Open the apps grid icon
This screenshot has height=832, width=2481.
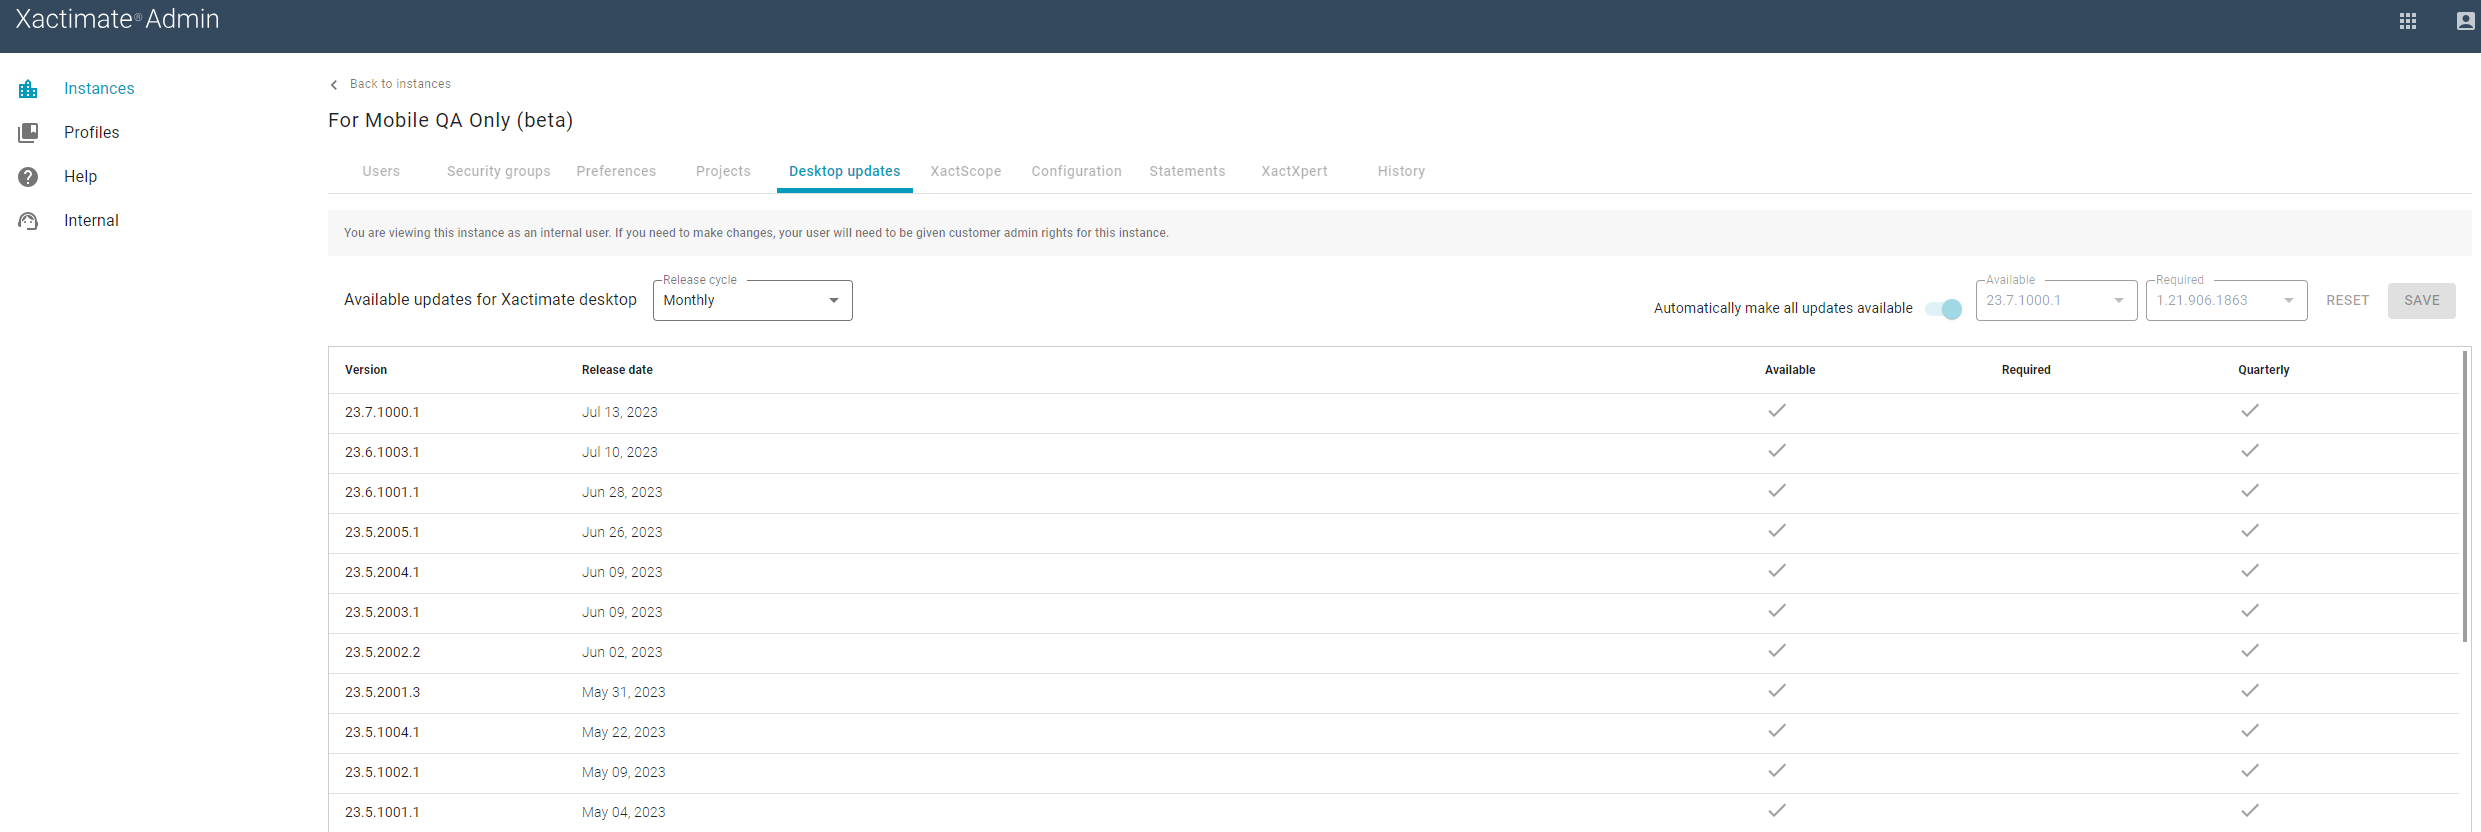(x=2408, y=21)
